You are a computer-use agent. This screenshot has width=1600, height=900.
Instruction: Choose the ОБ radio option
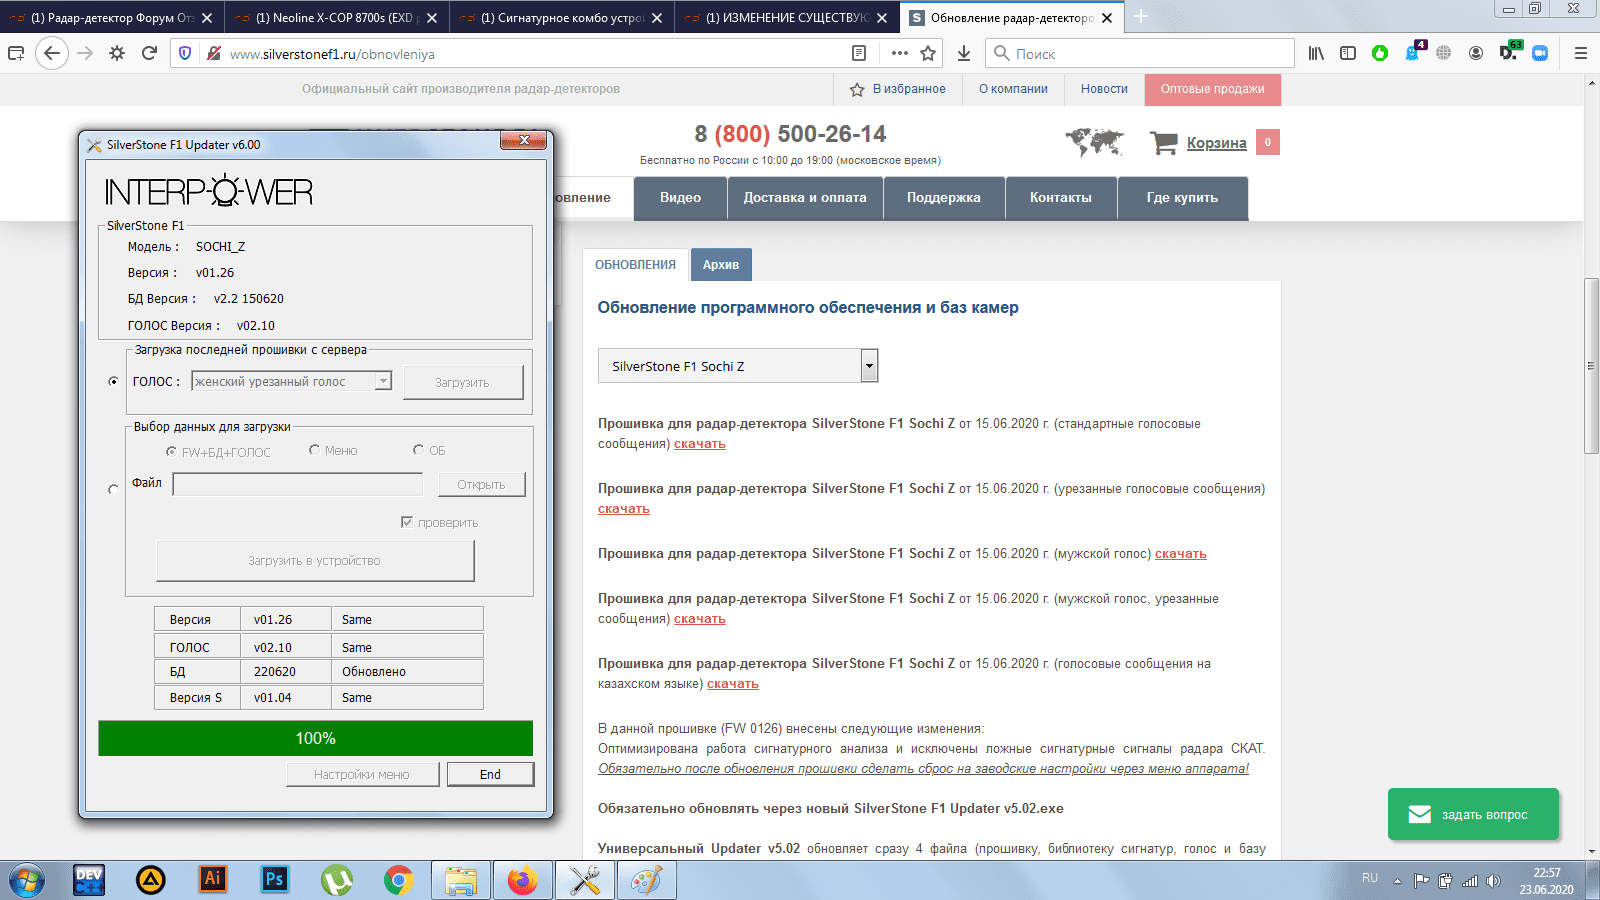[x=418, y=450]
